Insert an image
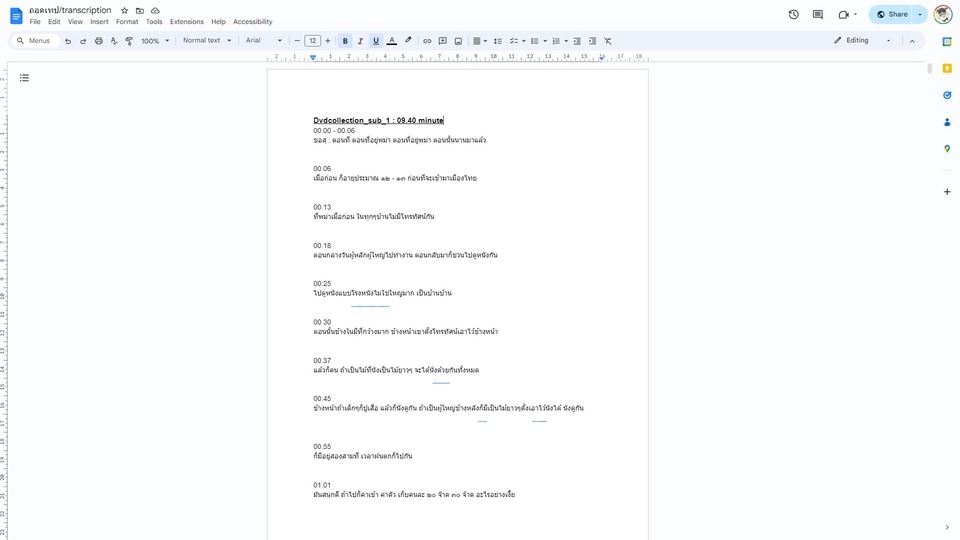 (458, 41)
